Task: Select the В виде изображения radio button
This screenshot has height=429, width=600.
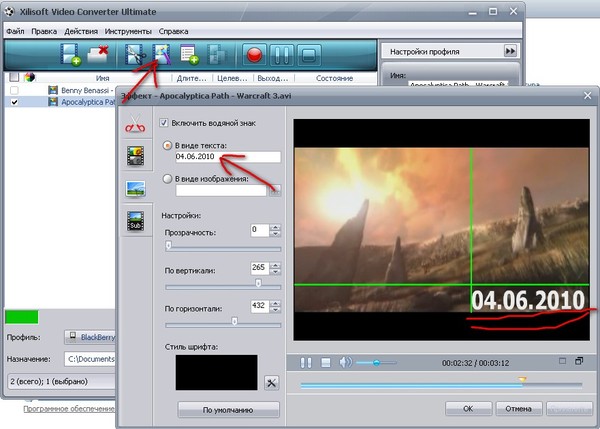Action: (167, 179)
